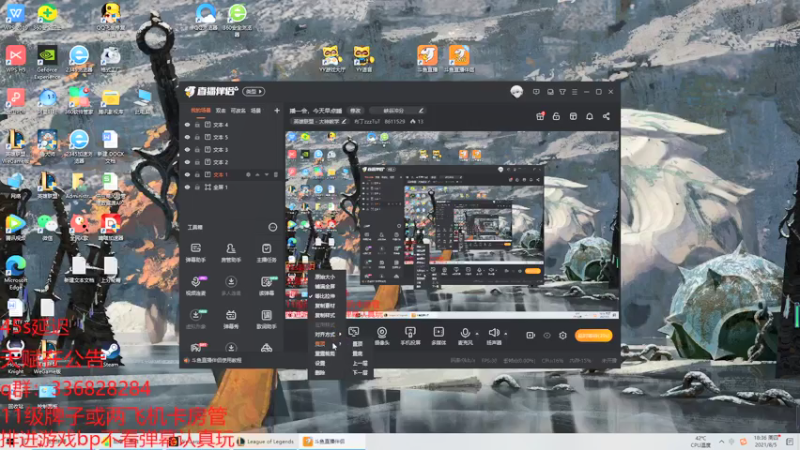Start live streaming with orange button
This screenshot has width=800, height=450.
593,335
